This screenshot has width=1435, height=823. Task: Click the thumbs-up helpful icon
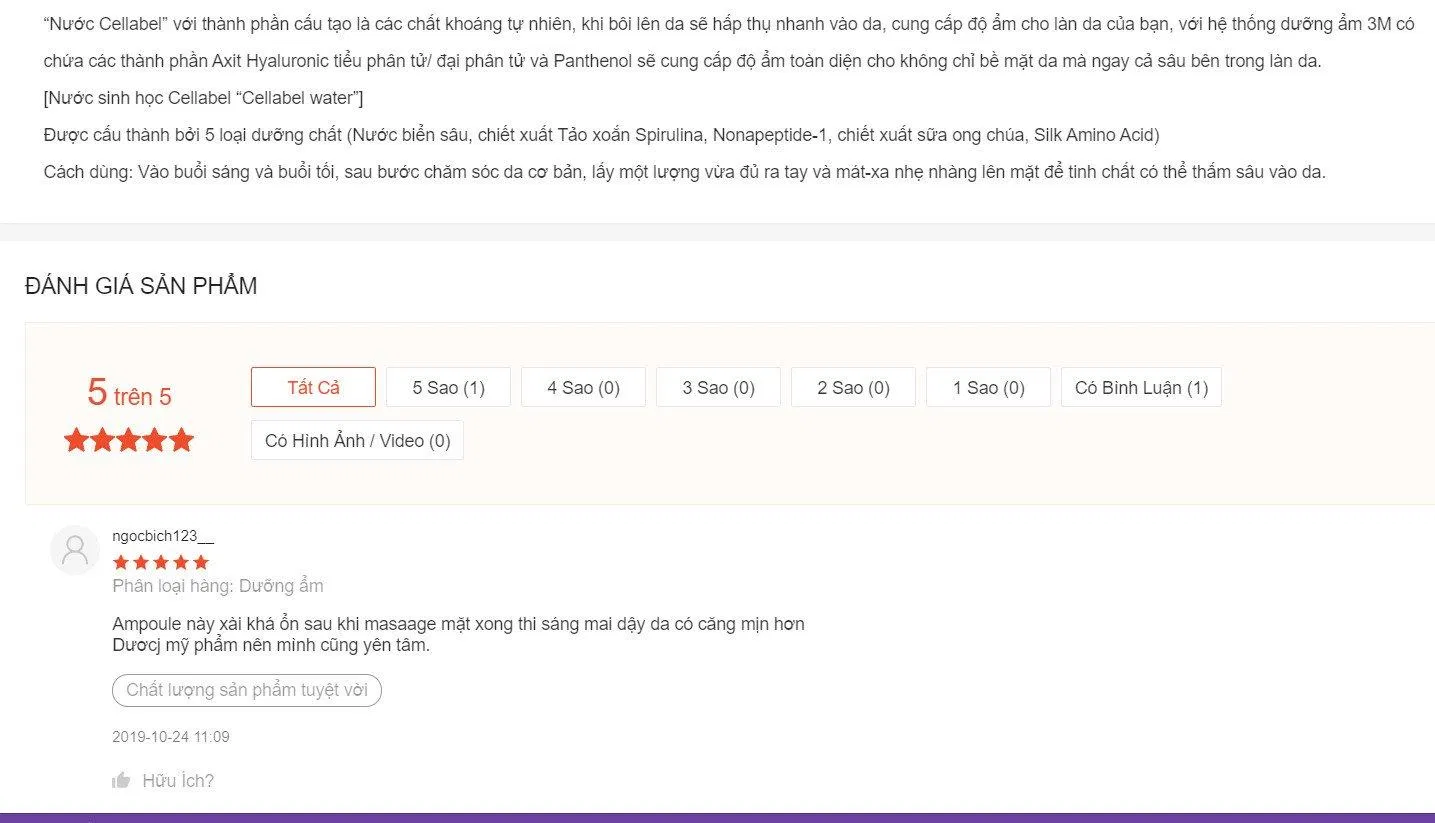(x=121, y=780)
